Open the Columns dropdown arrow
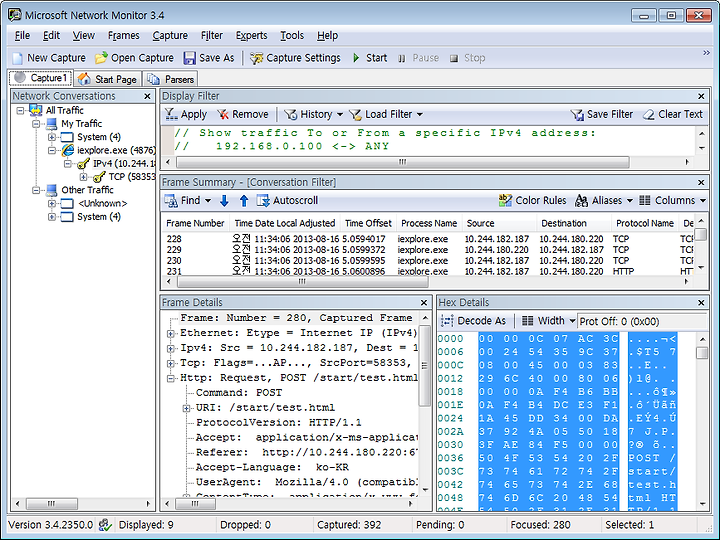This screenshot has width=720, height=540. click(x=703, y=201)
